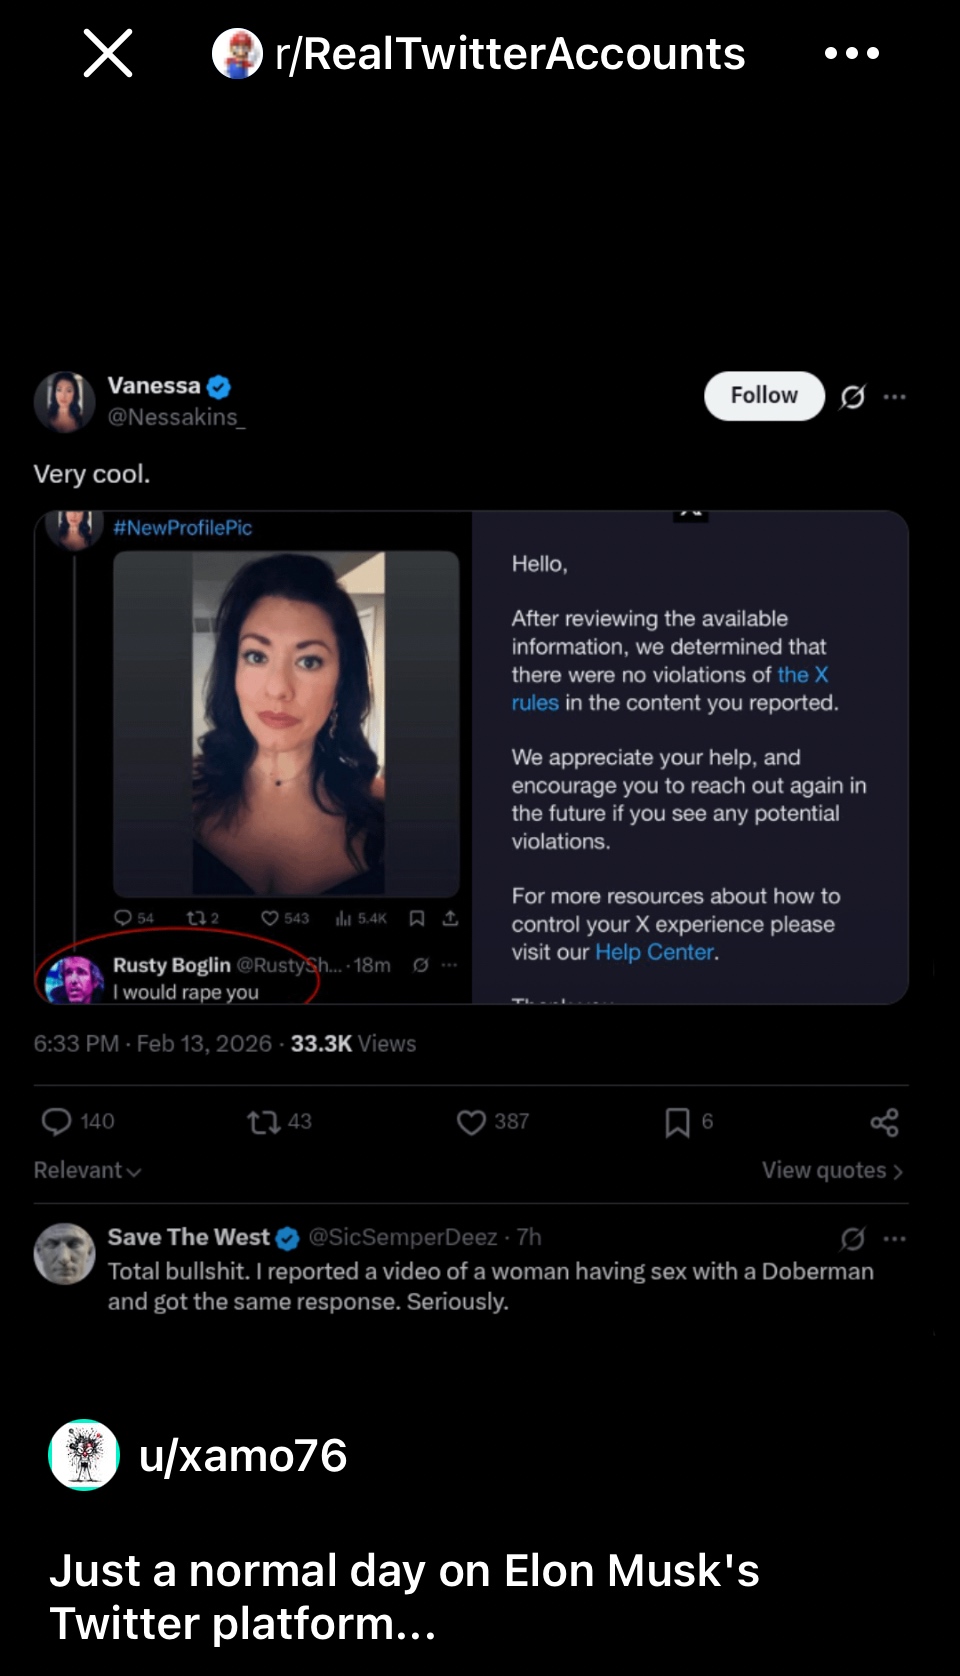Toggle repost on the tweet with 43
Screen dimensions: 960x1676
(x=264, y=1122)
